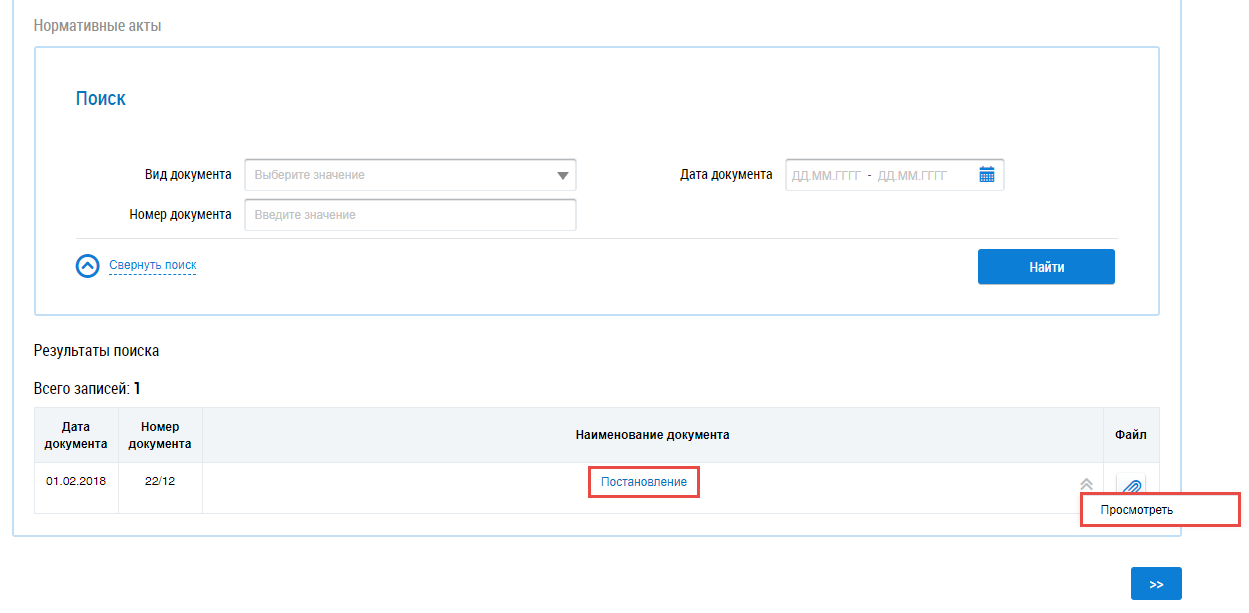This screenshot has height=613, width=1249.
Task: Expand the Вид документа dropdown arrow
Action: pyautogui.click(x=563, y=176)
